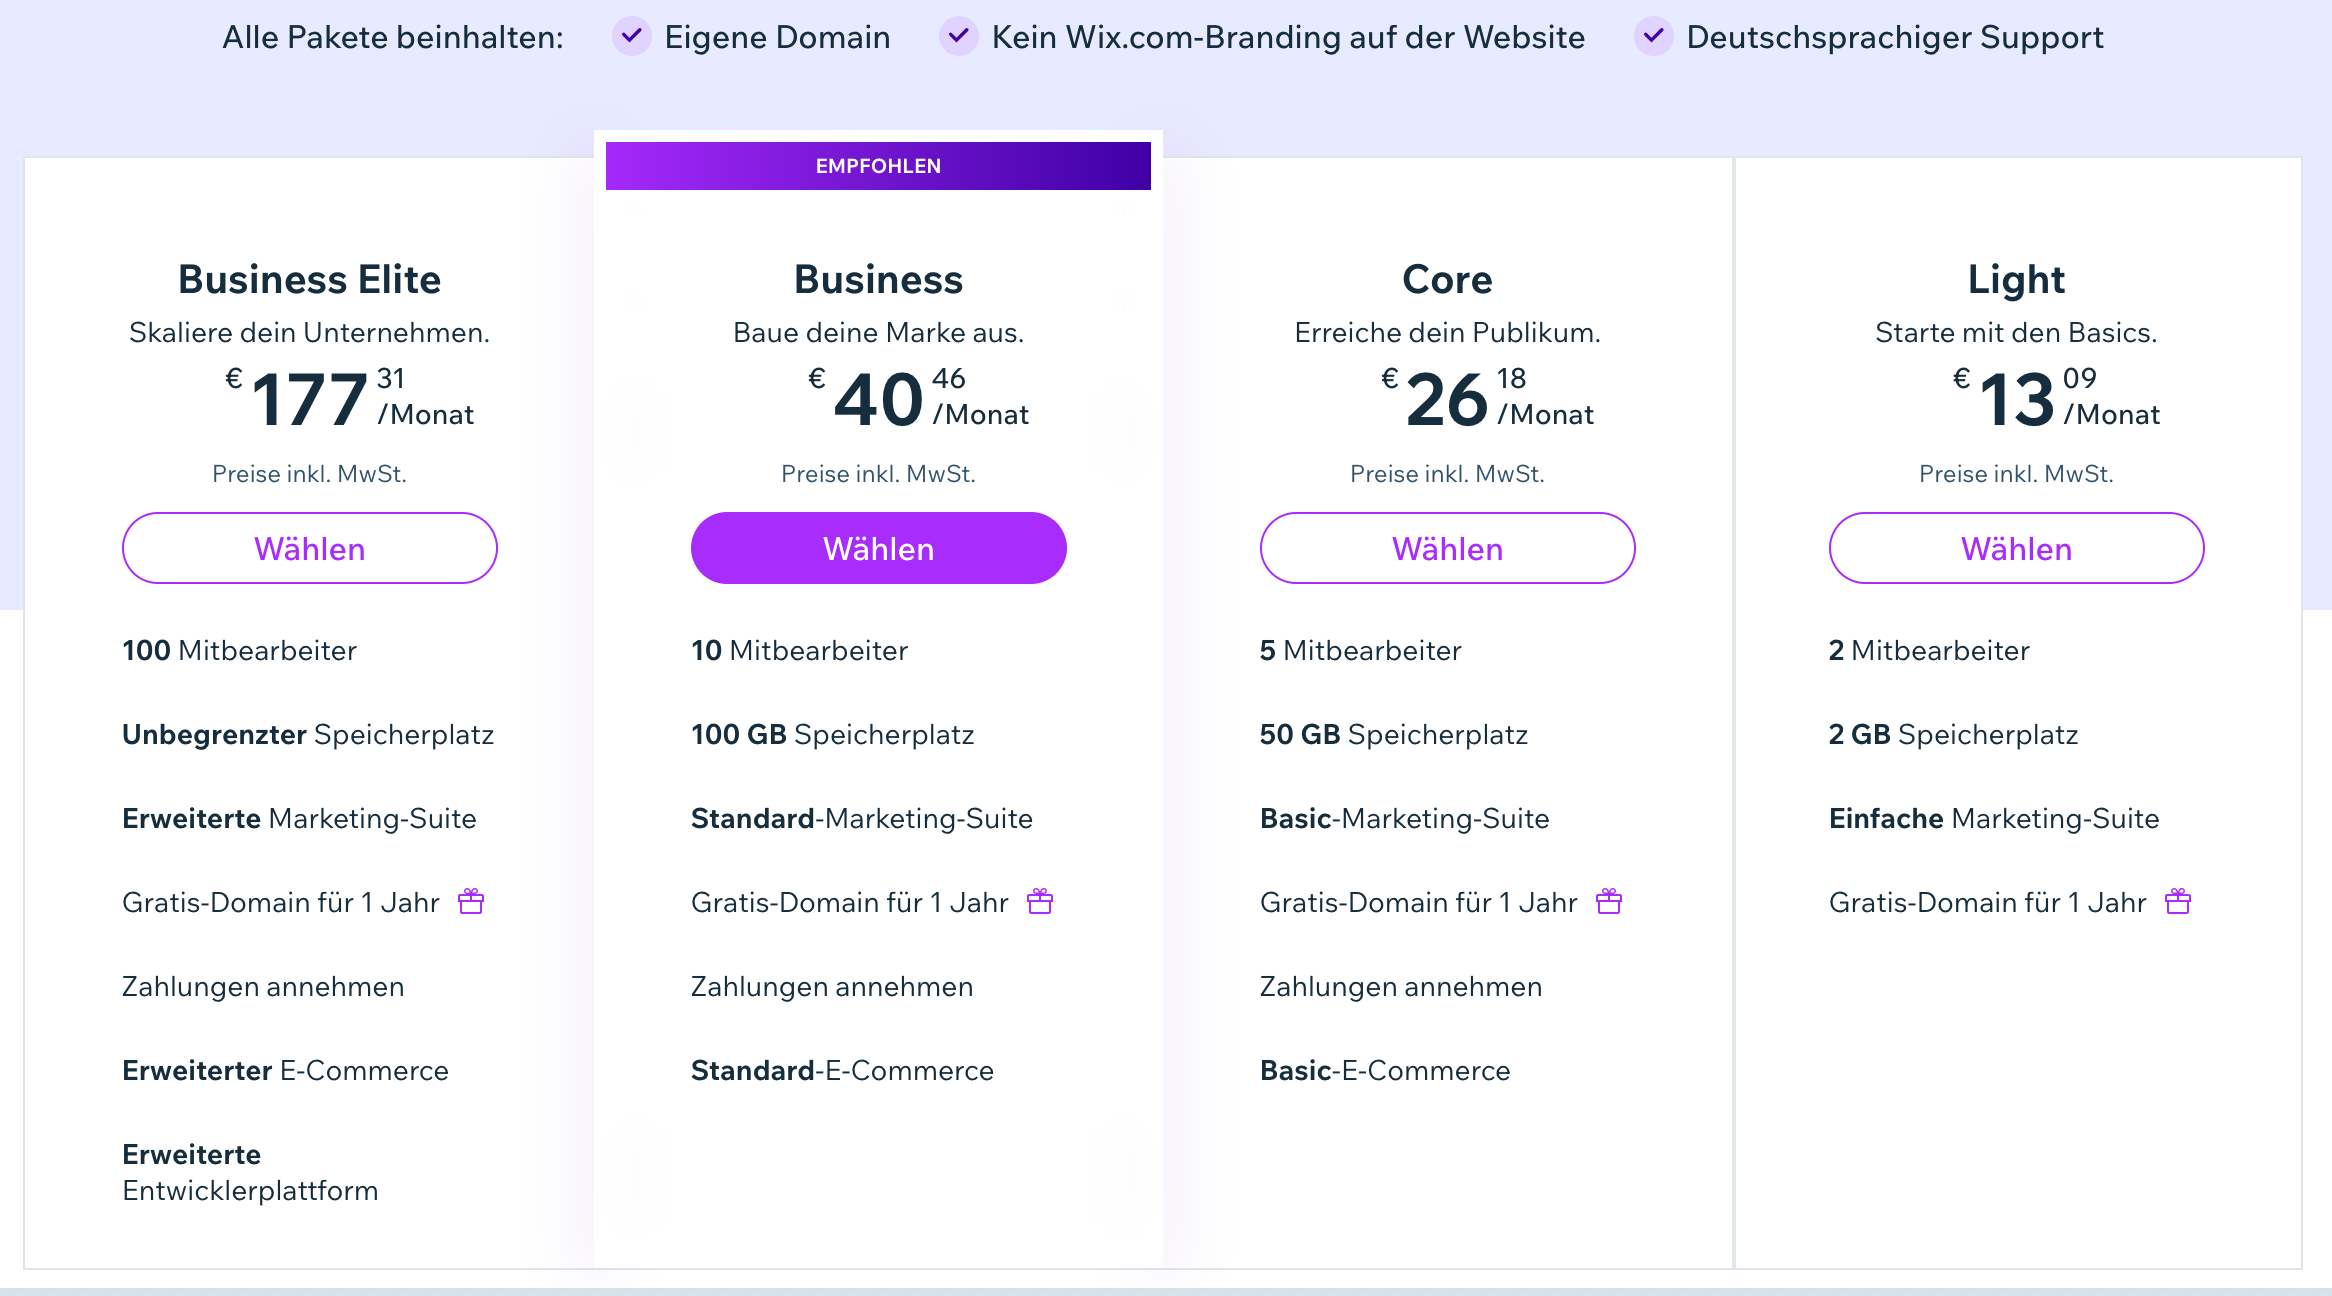
Task: Click the €40 monthly price
Action: 918,398
